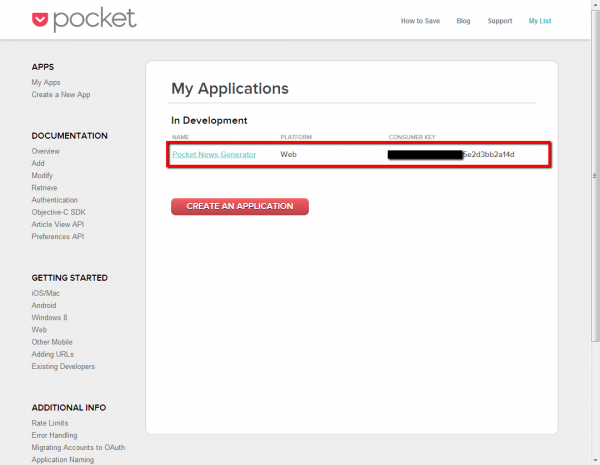600x465 pixels.
Task: Open Migrating Accounts to OAuth page
Action: point(78,448)
